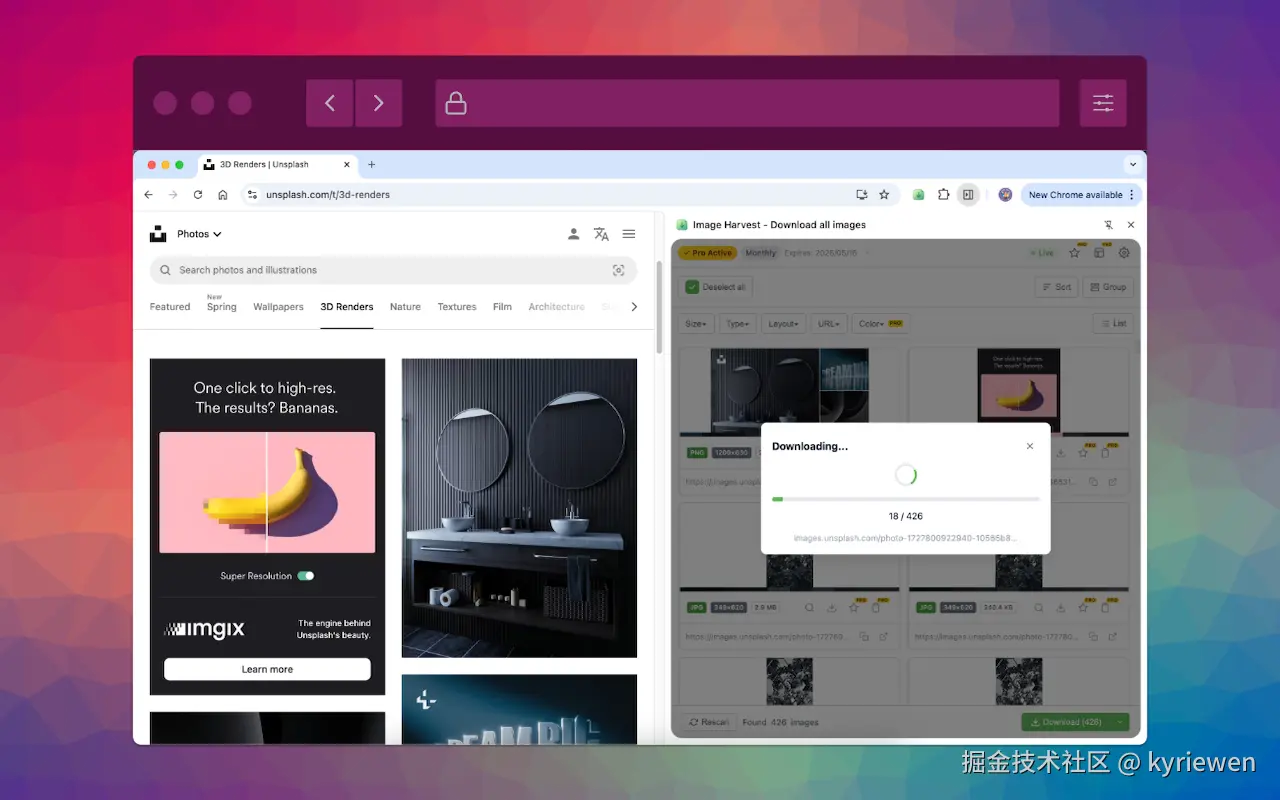The image size is (1280, 800).
Task: Click the Learn more button
Action: [x=267, y=669]
